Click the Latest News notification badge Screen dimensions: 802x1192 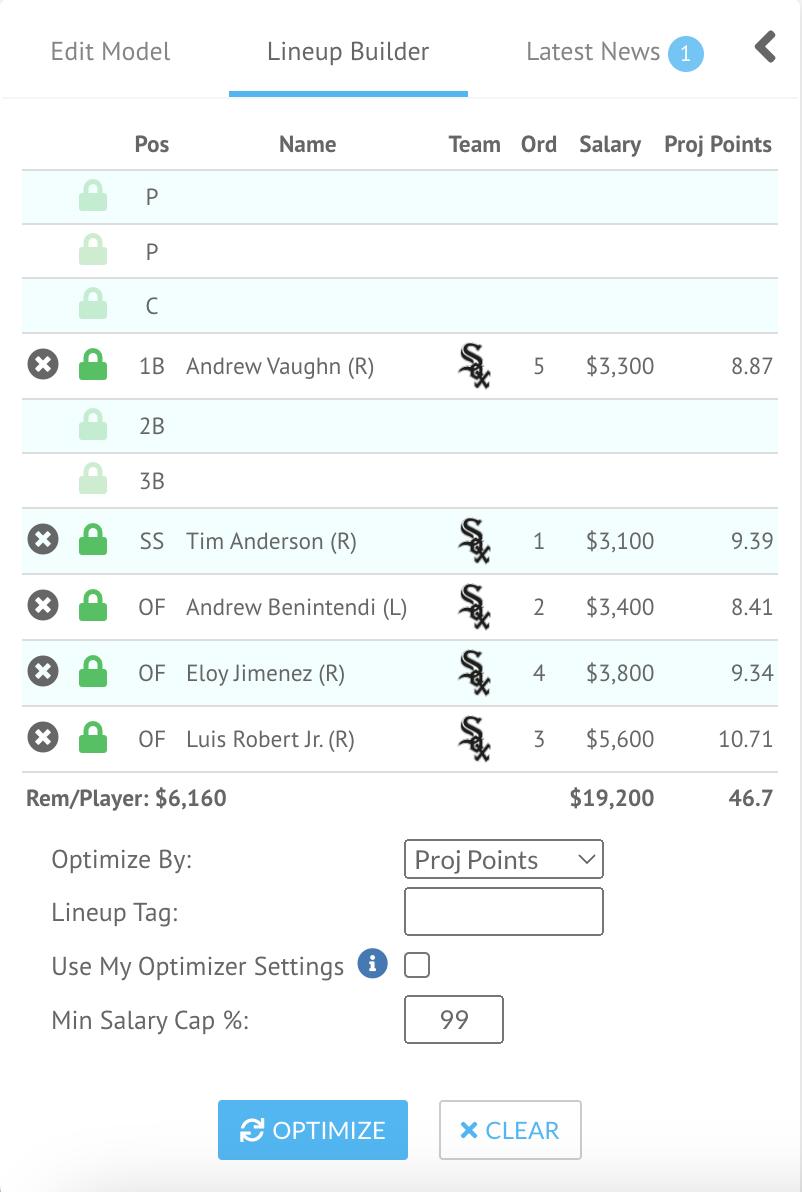685,54
